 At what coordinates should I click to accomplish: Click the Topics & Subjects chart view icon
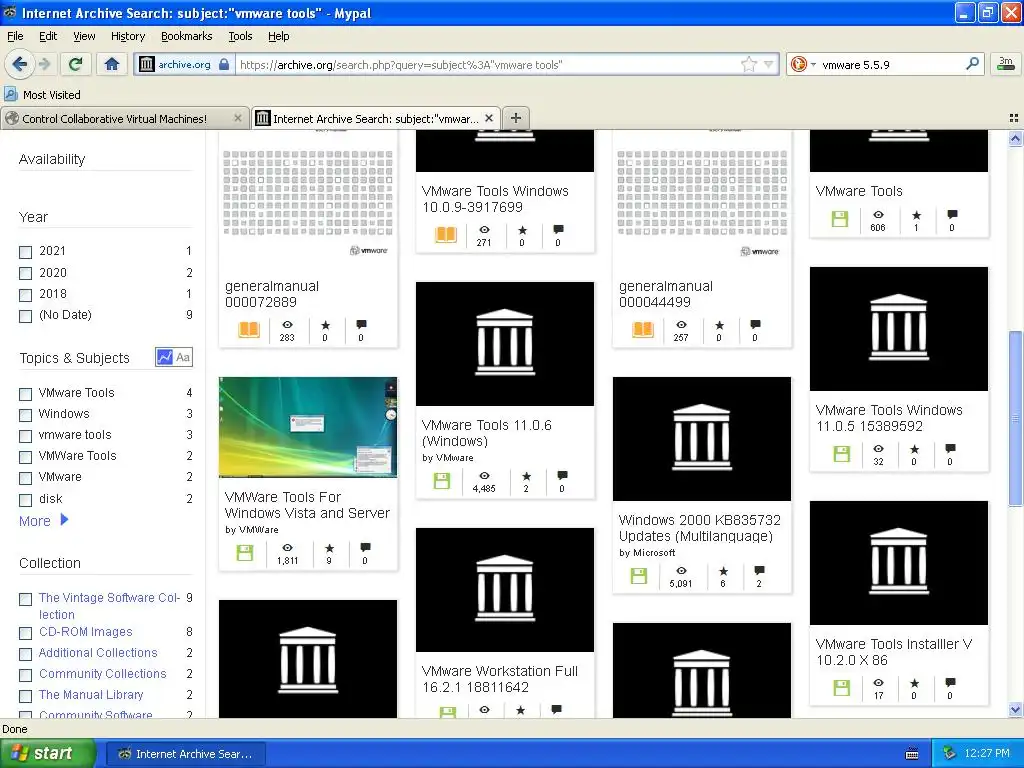tap(165, 357)
